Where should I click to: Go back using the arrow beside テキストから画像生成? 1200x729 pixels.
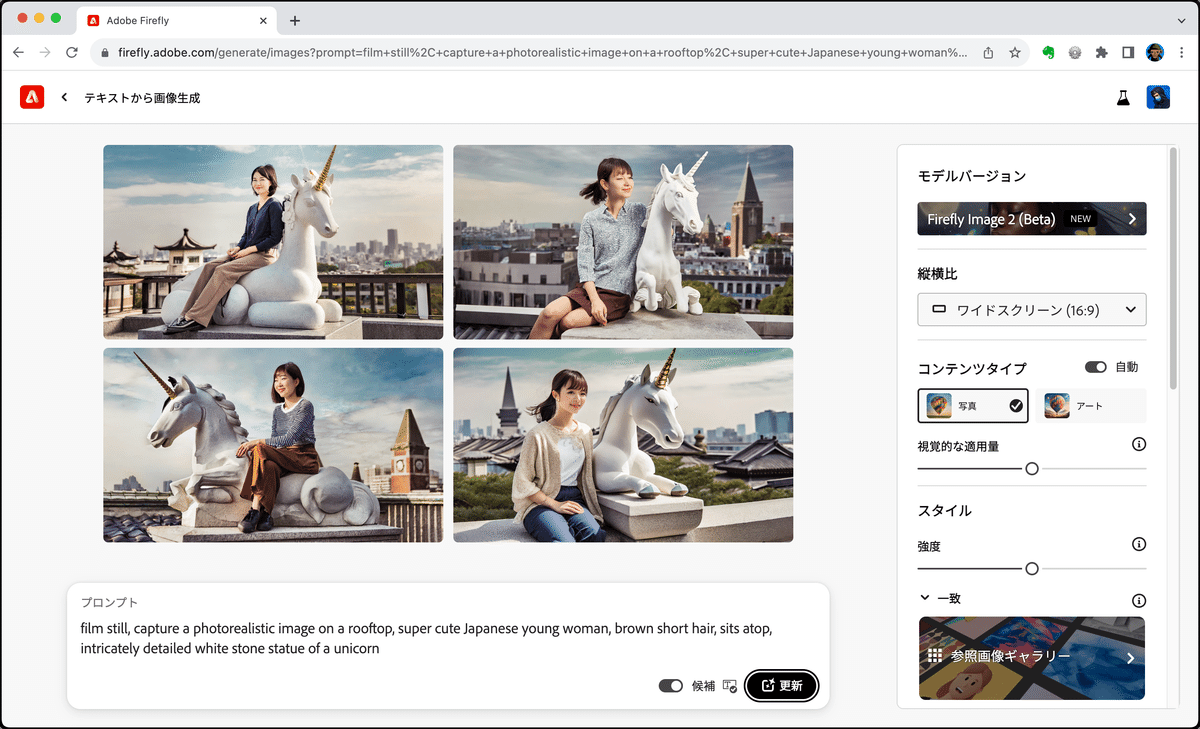point(65,97)
